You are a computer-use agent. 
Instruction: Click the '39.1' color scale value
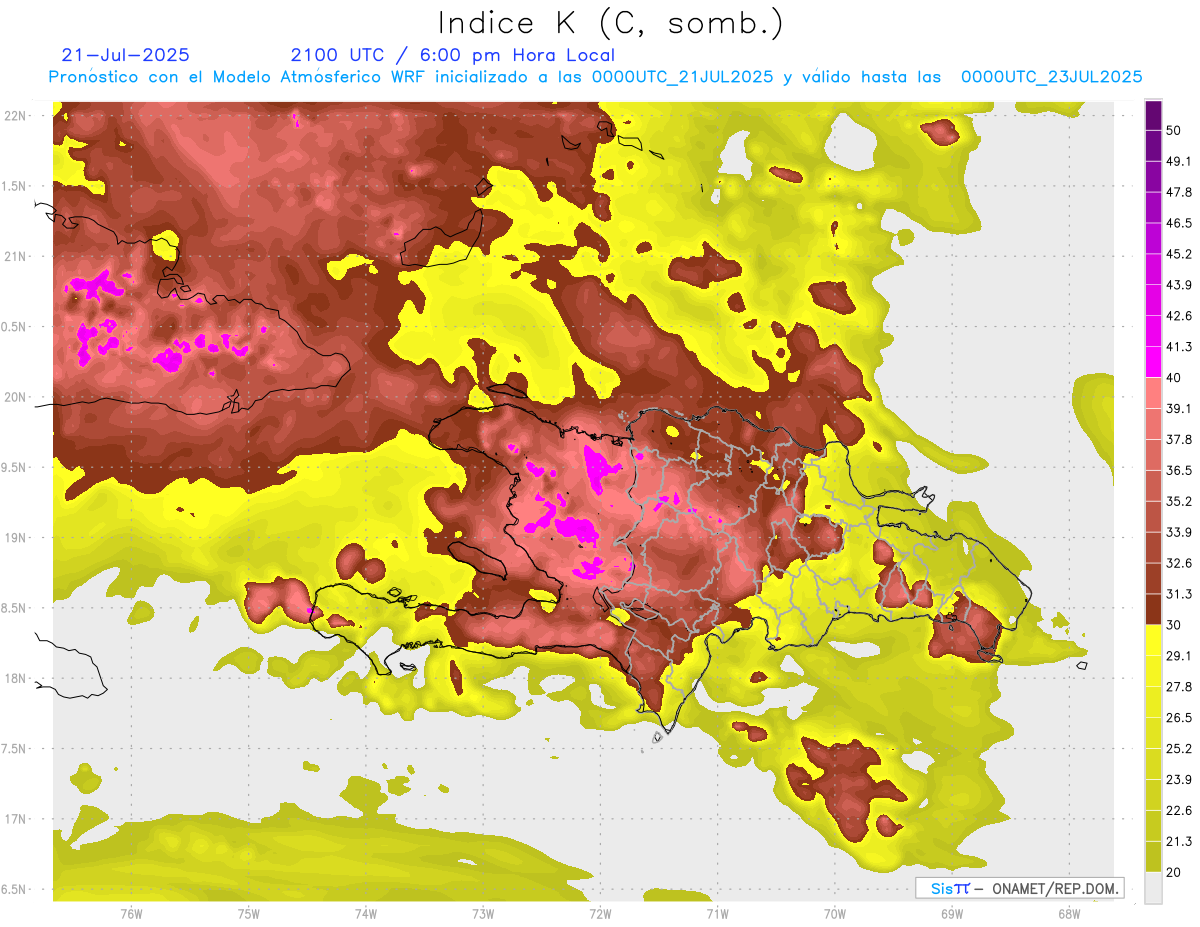(x=1179, y=408)
